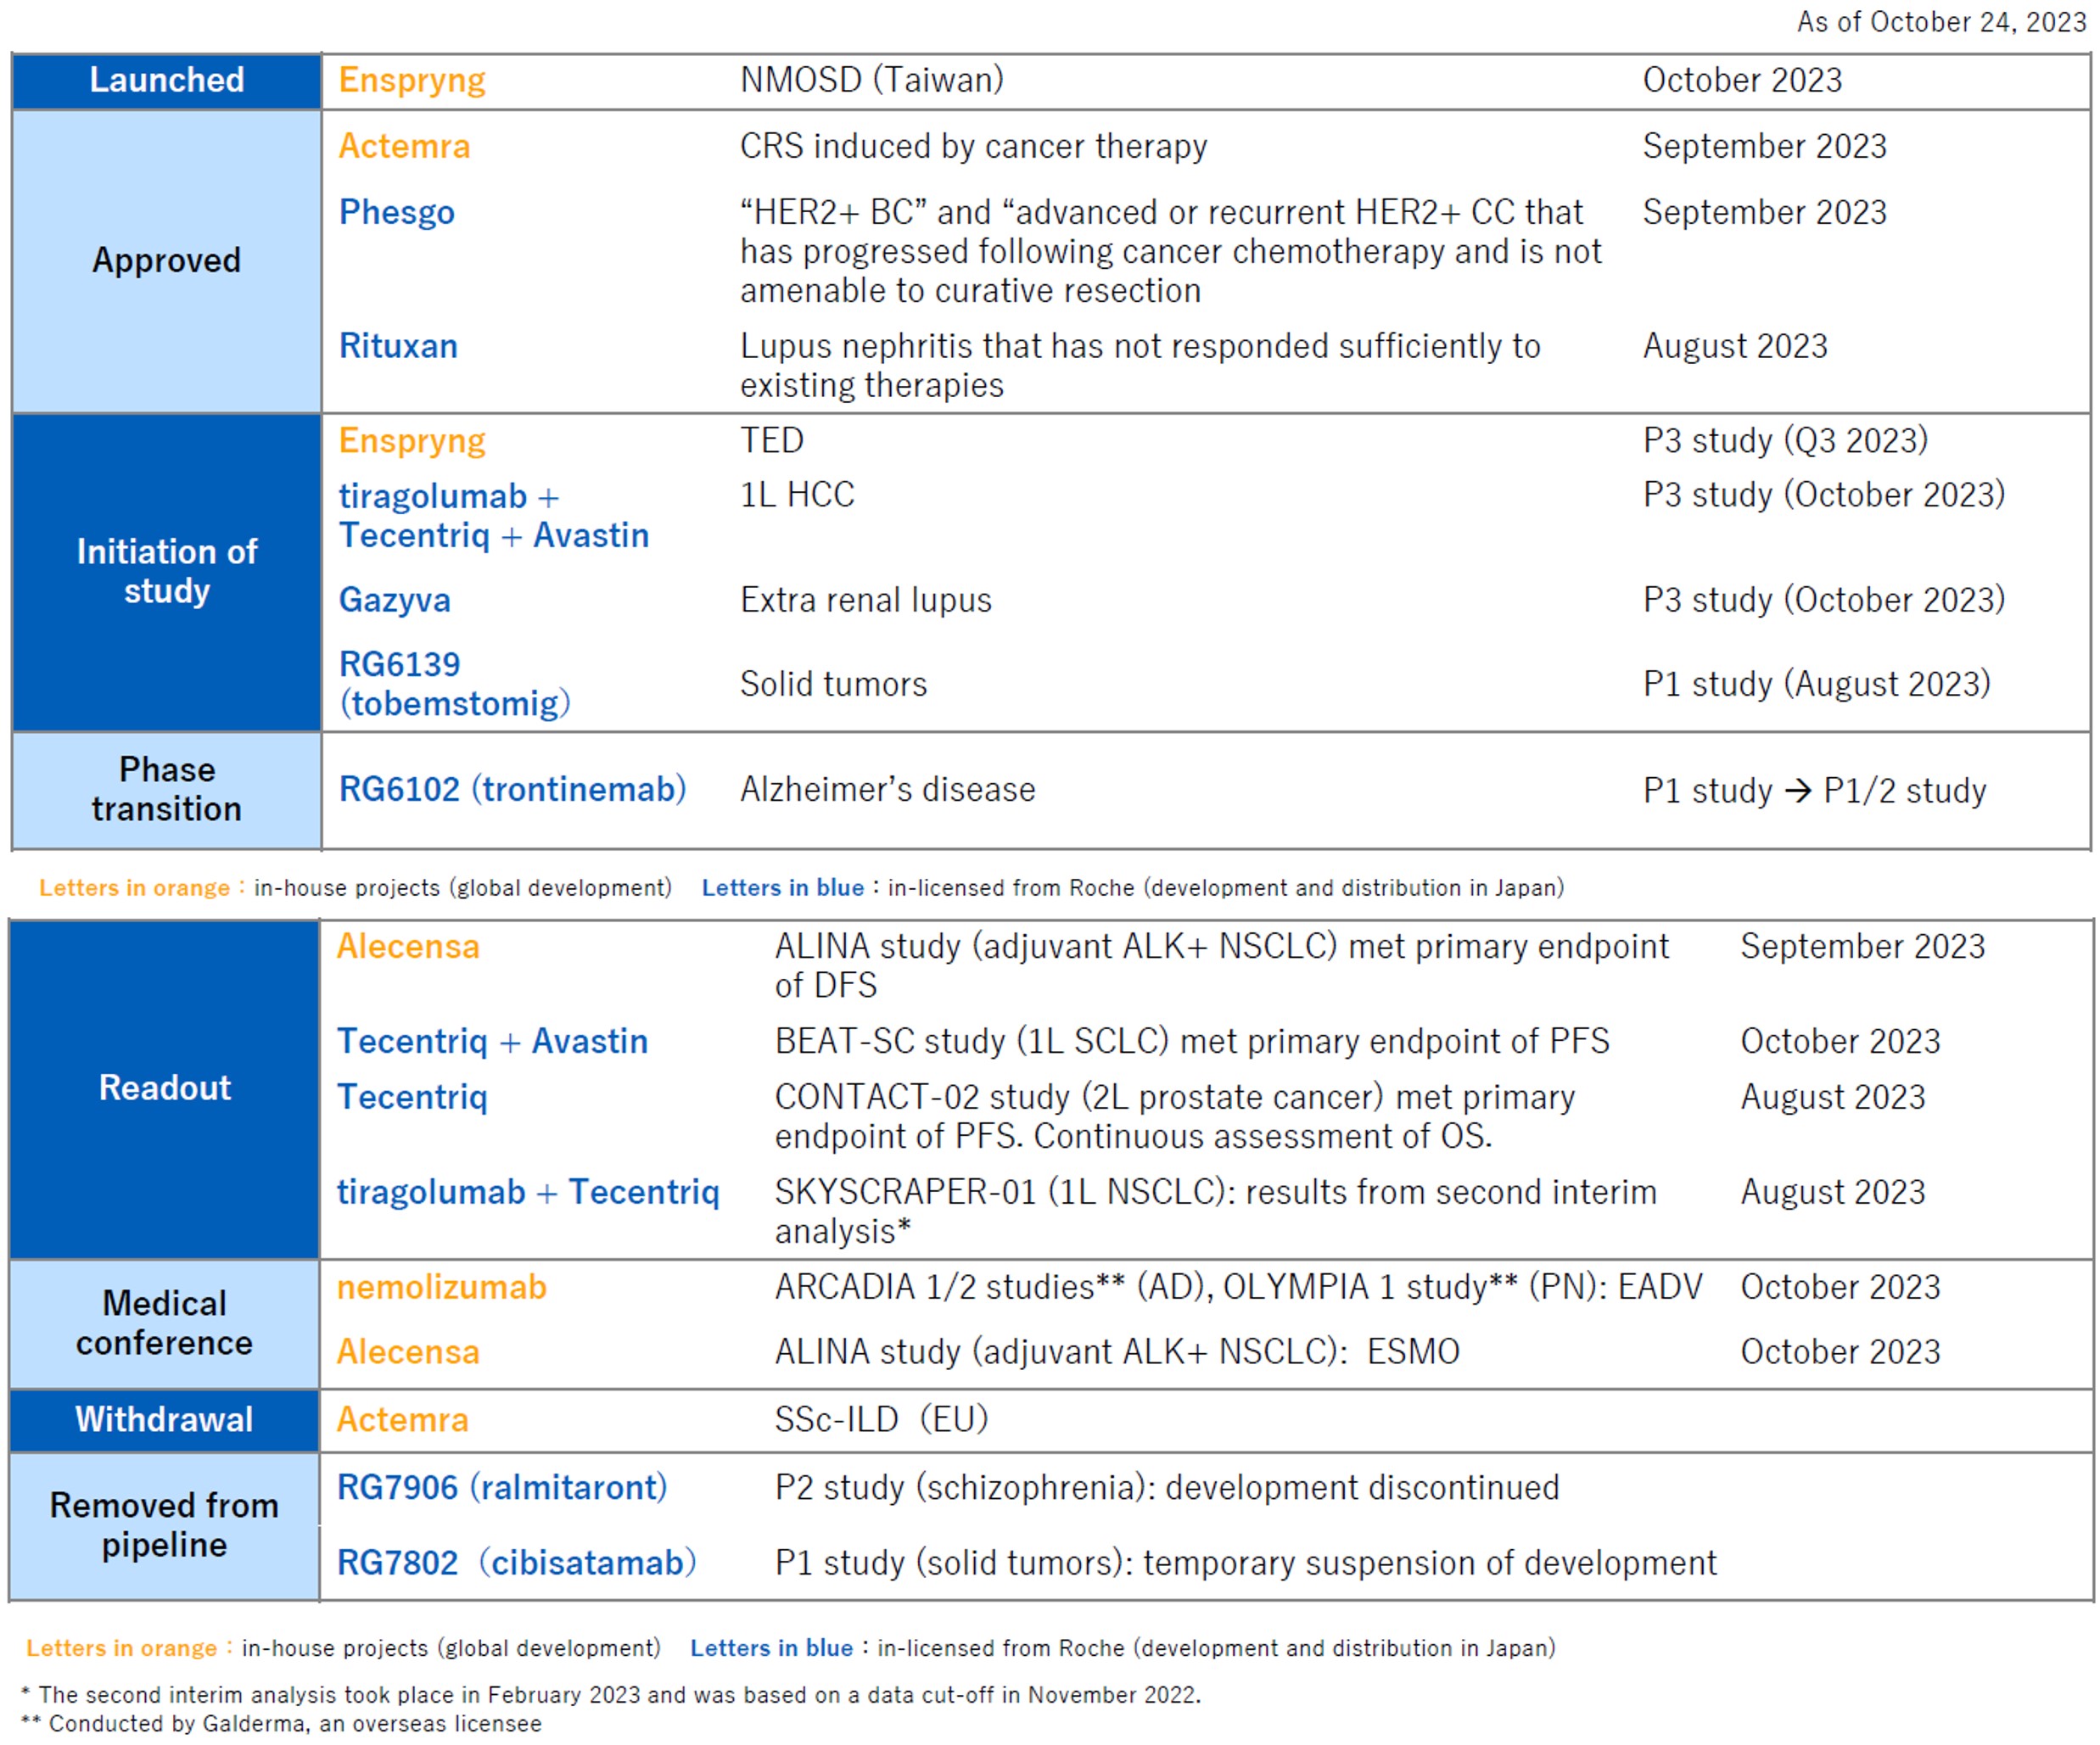
Task: Click the Galderma overseas licensee footnote
Action: click(281, 1724)
